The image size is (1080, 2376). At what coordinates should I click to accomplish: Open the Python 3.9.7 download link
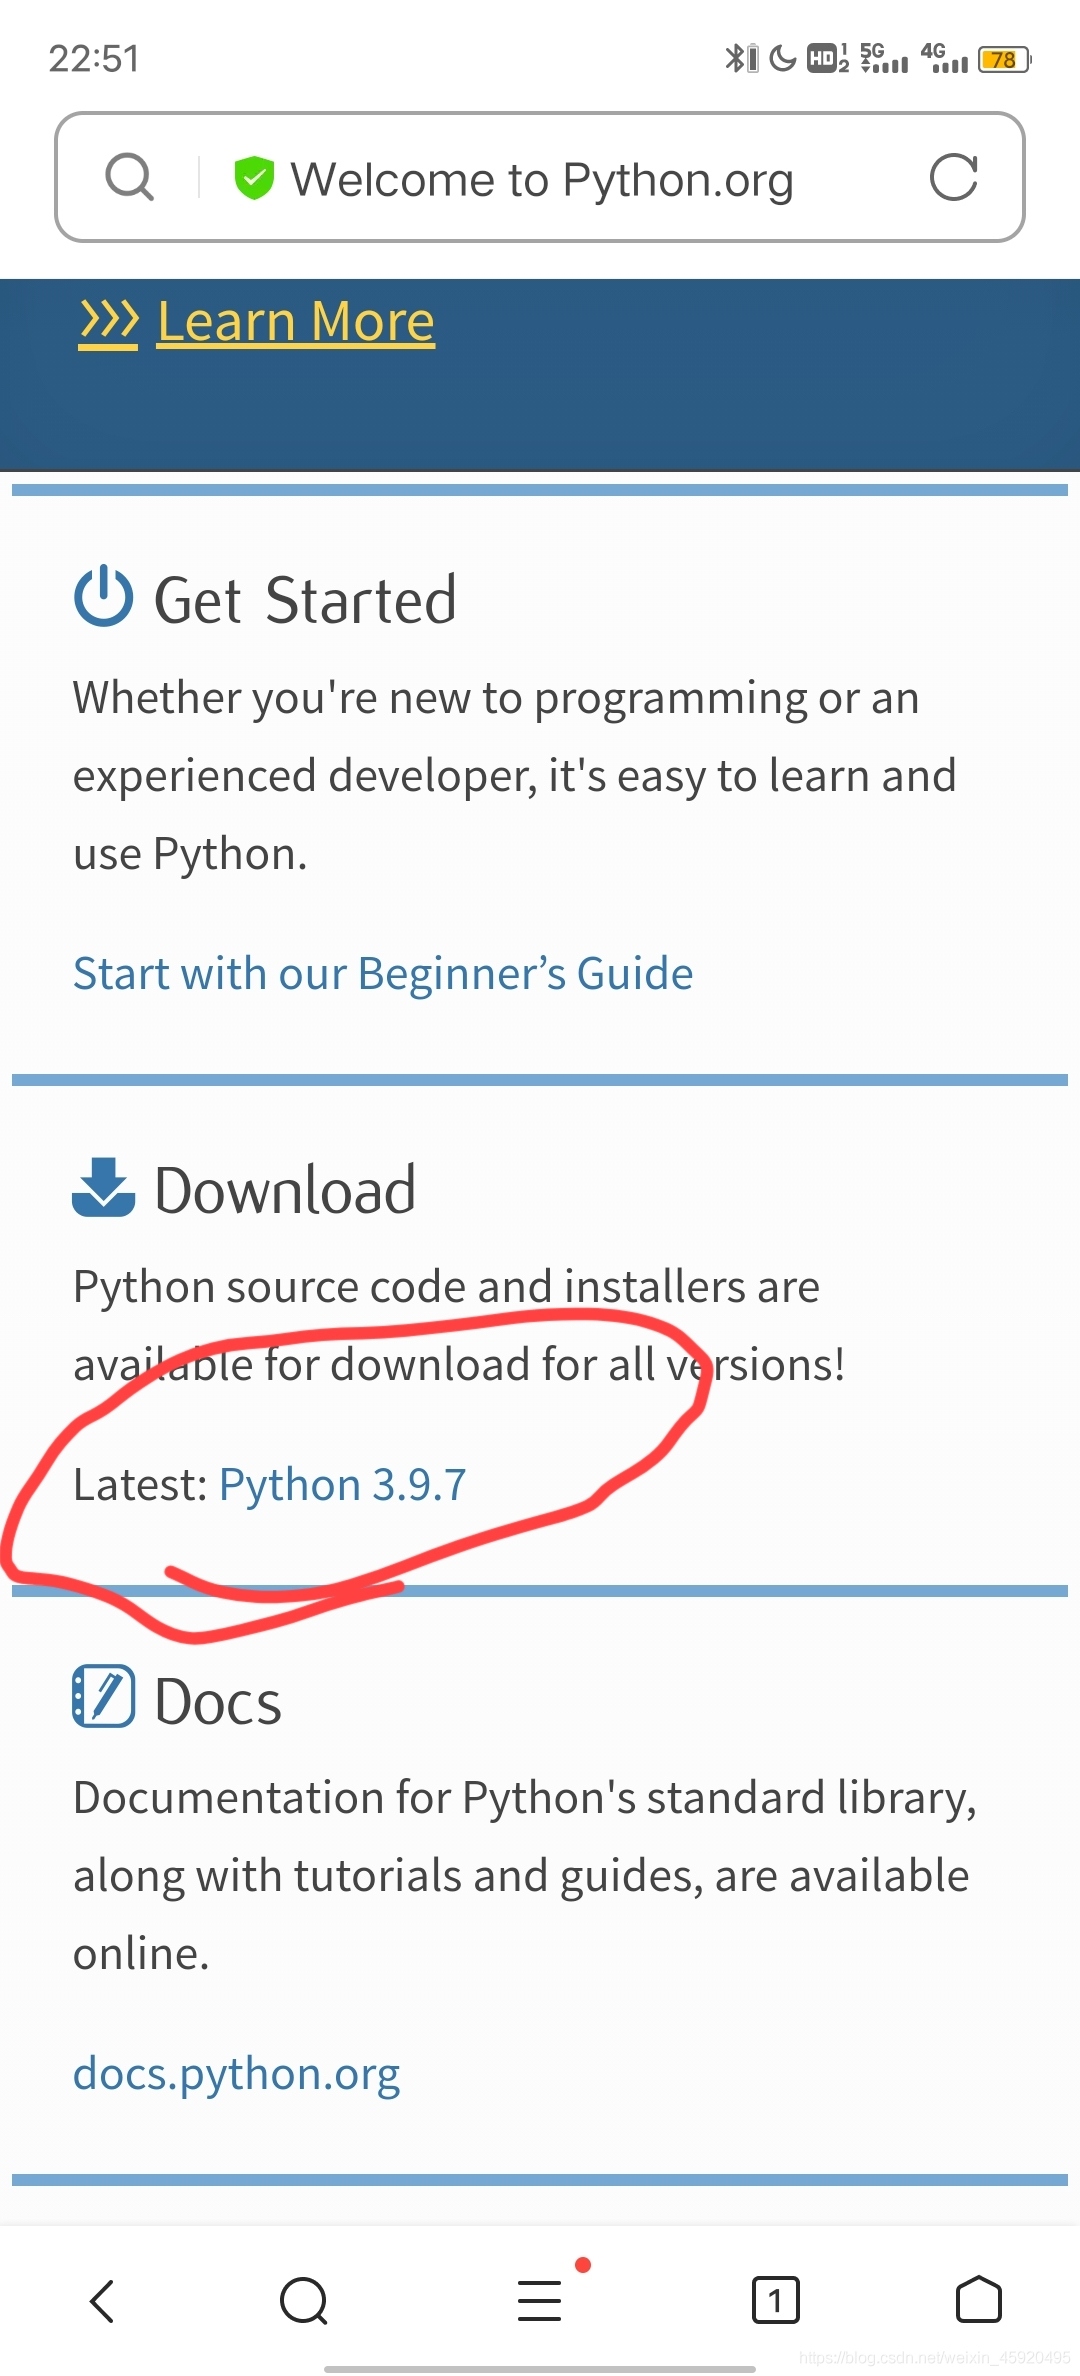click(343, 1485)
